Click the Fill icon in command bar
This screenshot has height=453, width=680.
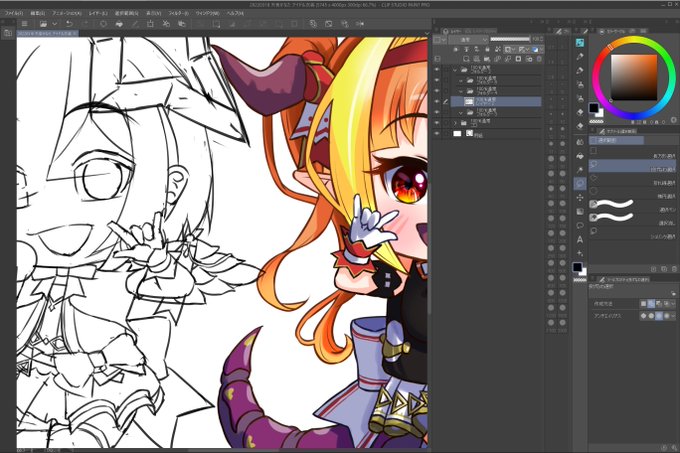tap(119, 24)
